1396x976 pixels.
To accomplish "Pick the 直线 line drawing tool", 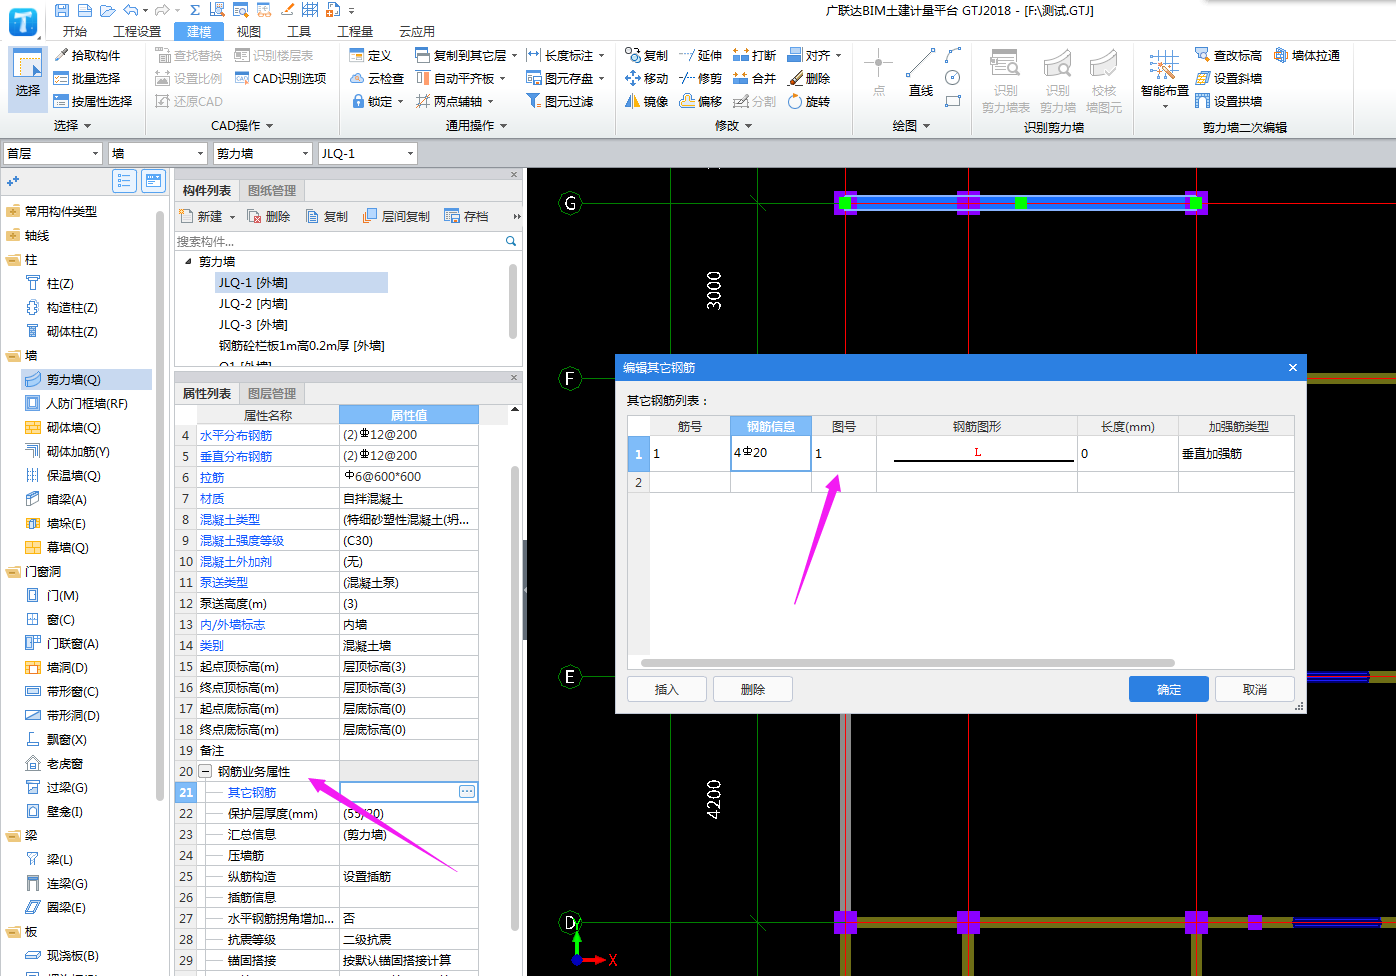I will coord(921,74).
